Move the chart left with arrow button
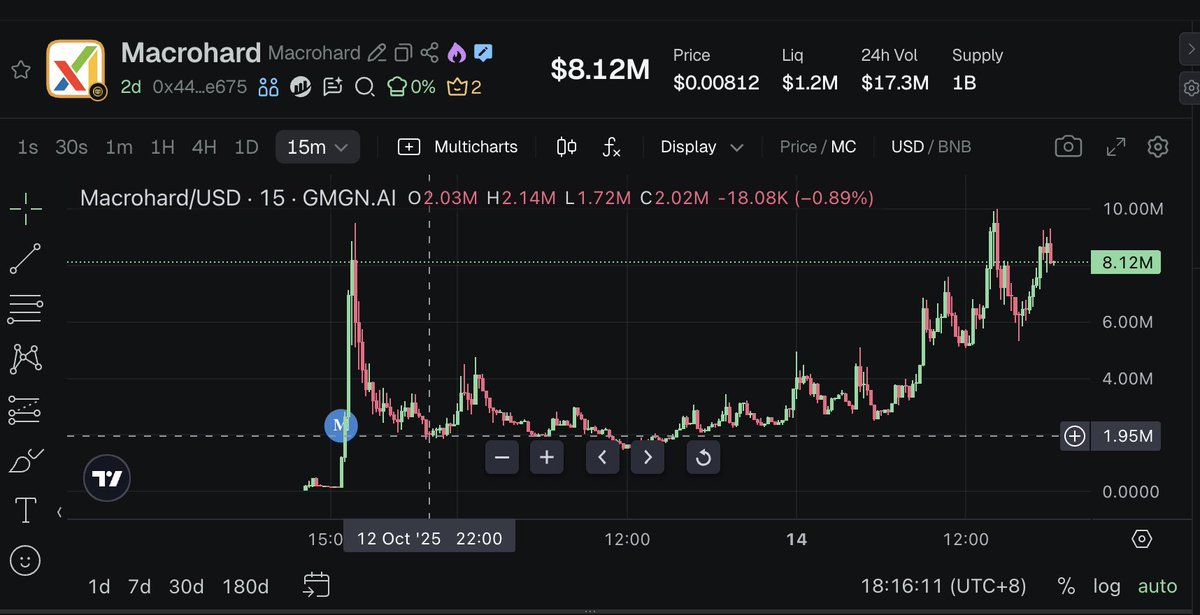This screenshot has width=1200, height=615. [x=602, y=458]
